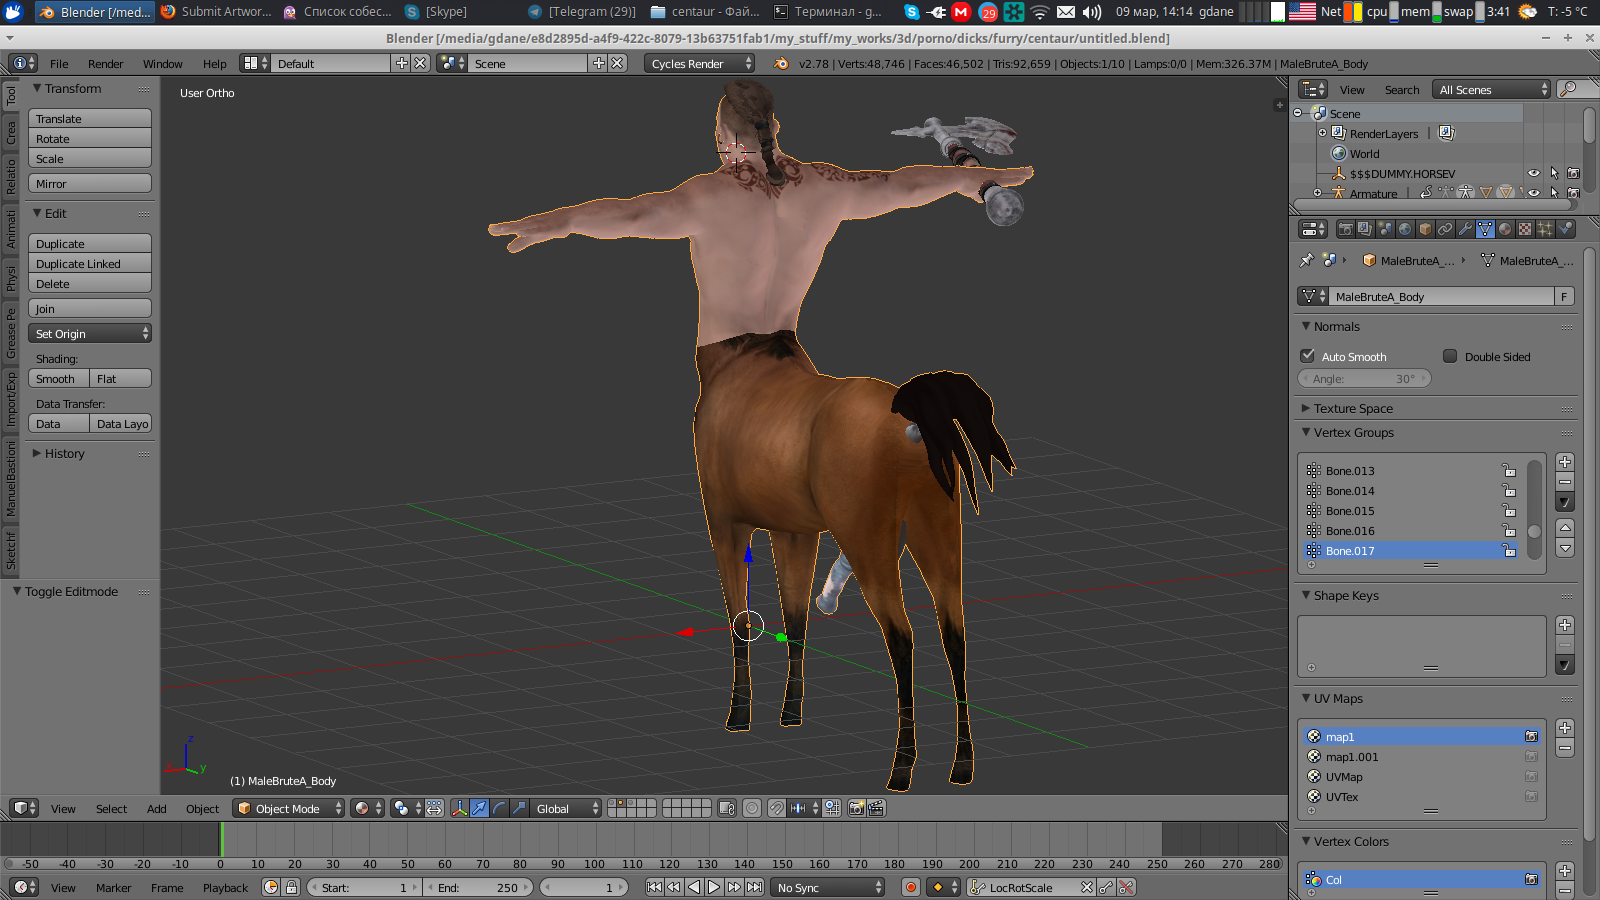
Task: Open the Modifiers wrench tab in Properties
Action: [x=1465, y=229]
